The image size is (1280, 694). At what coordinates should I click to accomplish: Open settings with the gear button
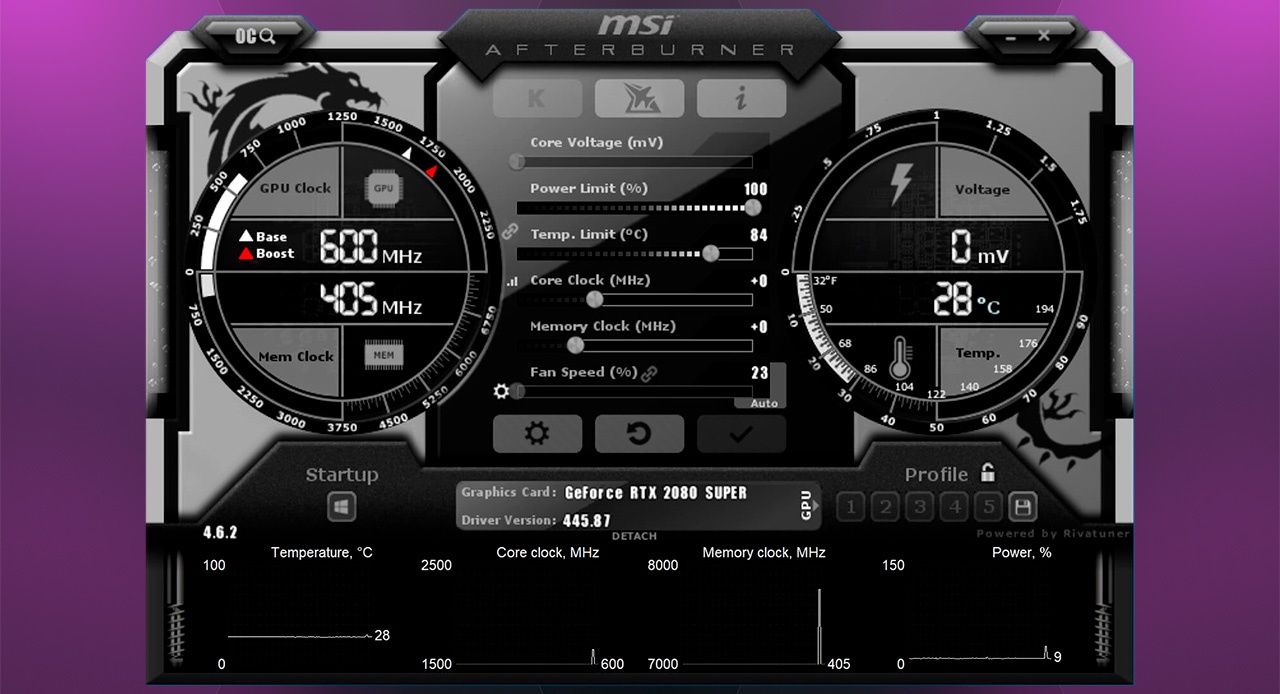click(x=537, y=434)
